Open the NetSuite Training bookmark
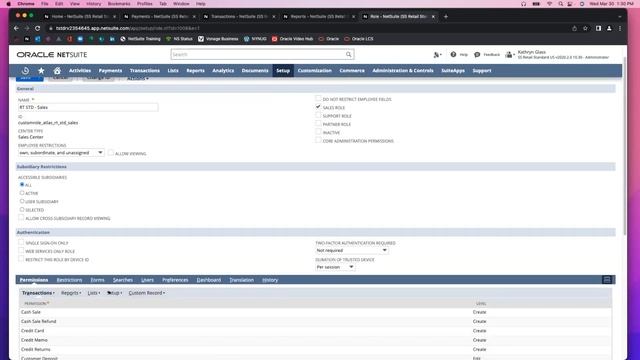 pyautogui.click(x=140, y=39)
